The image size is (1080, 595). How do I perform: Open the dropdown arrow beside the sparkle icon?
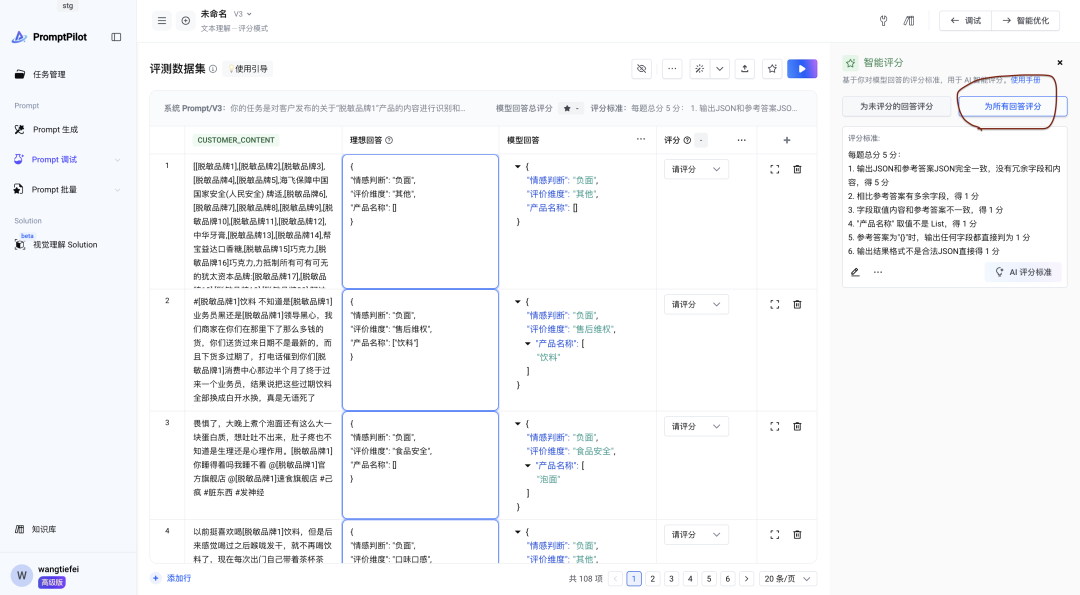(x=720, y=69)
